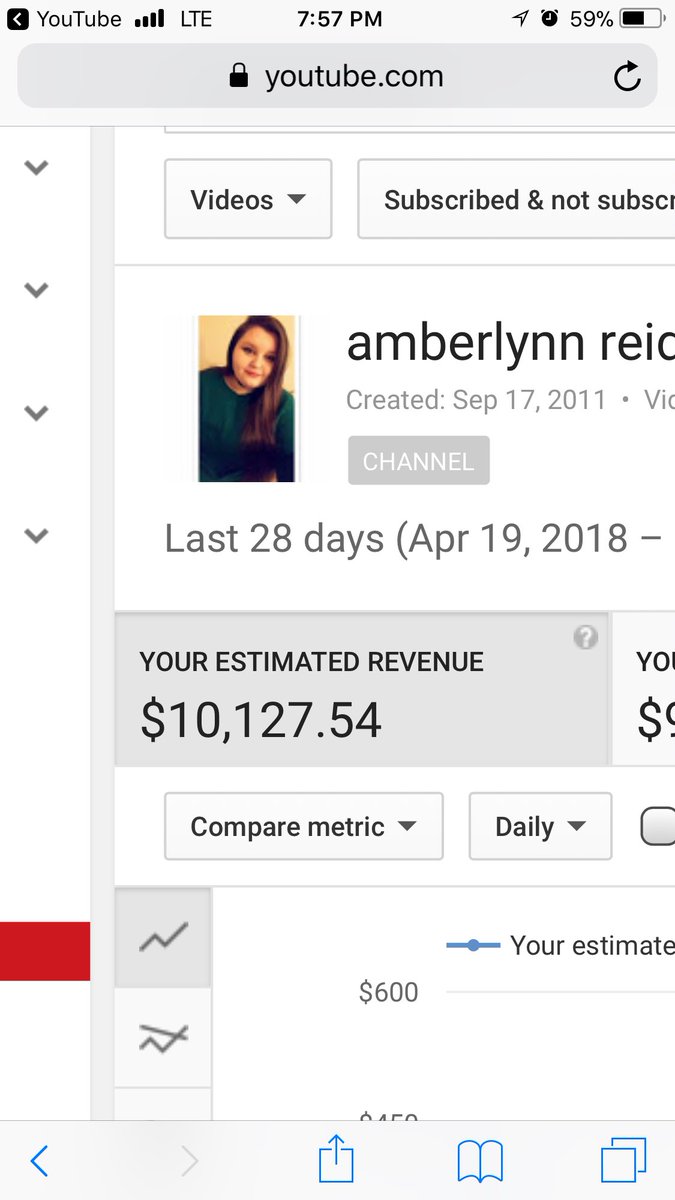Open Safari bookmarks book icon
Screen dimensions: 675x1200
coord(480,1162)
